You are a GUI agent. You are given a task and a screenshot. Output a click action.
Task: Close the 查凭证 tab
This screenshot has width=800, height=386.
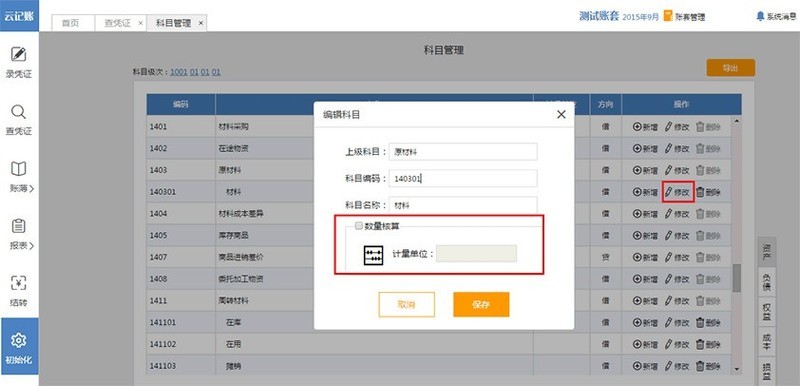pos(140,23)
